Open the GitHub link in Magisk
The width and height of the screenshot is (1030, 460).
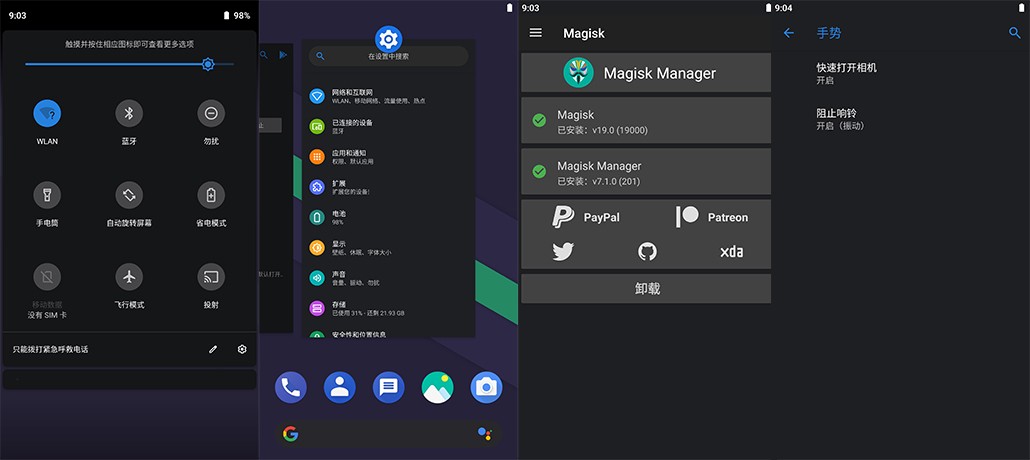[647, 251]
